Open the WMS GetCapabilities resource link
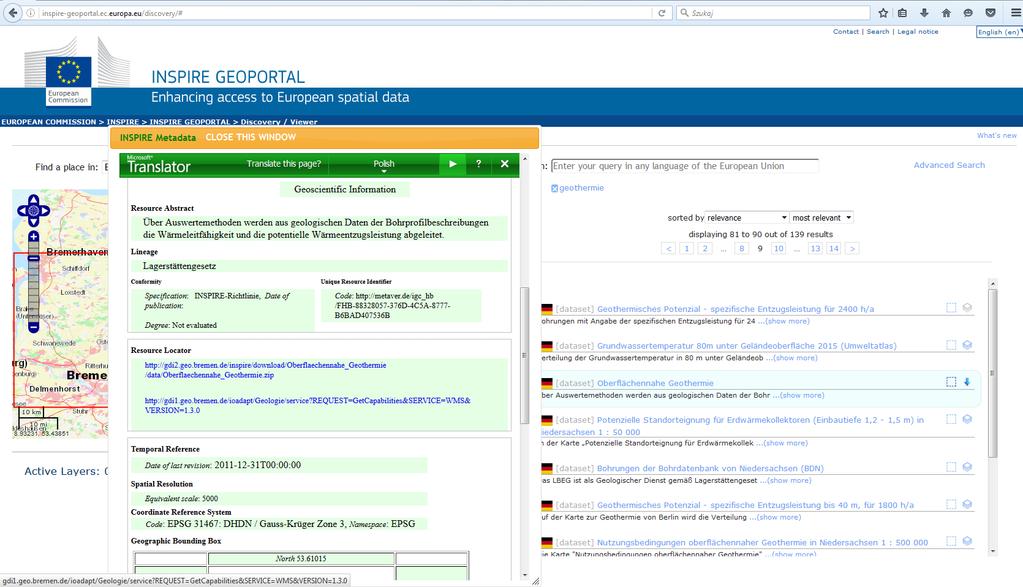Viewport: 1023px width, 587px height. (307, 405)
